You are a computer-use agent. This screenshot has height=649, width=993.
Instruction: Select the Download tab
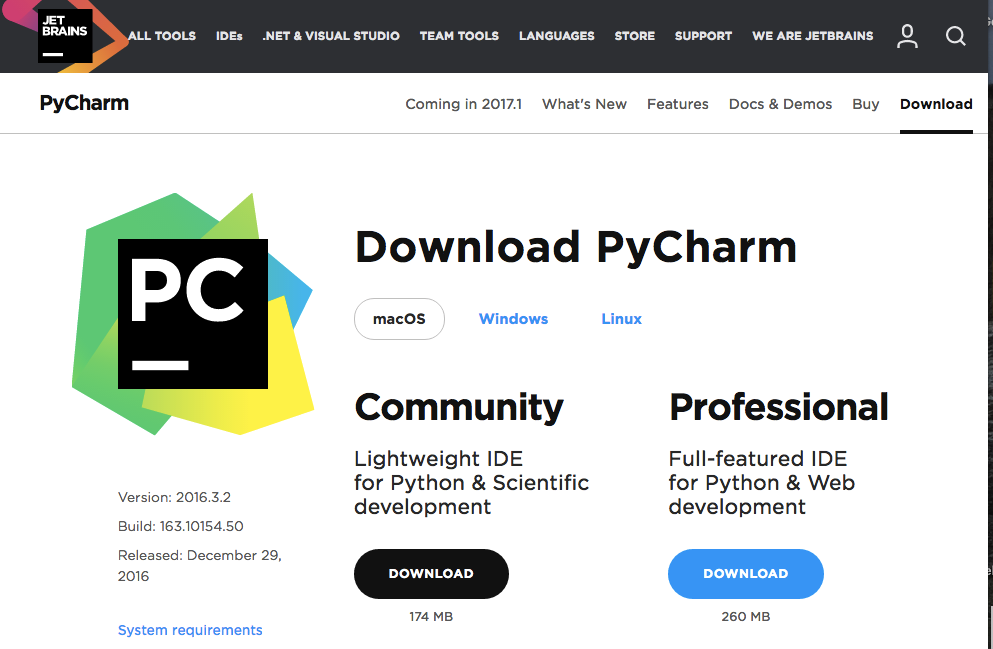(936, 104)
